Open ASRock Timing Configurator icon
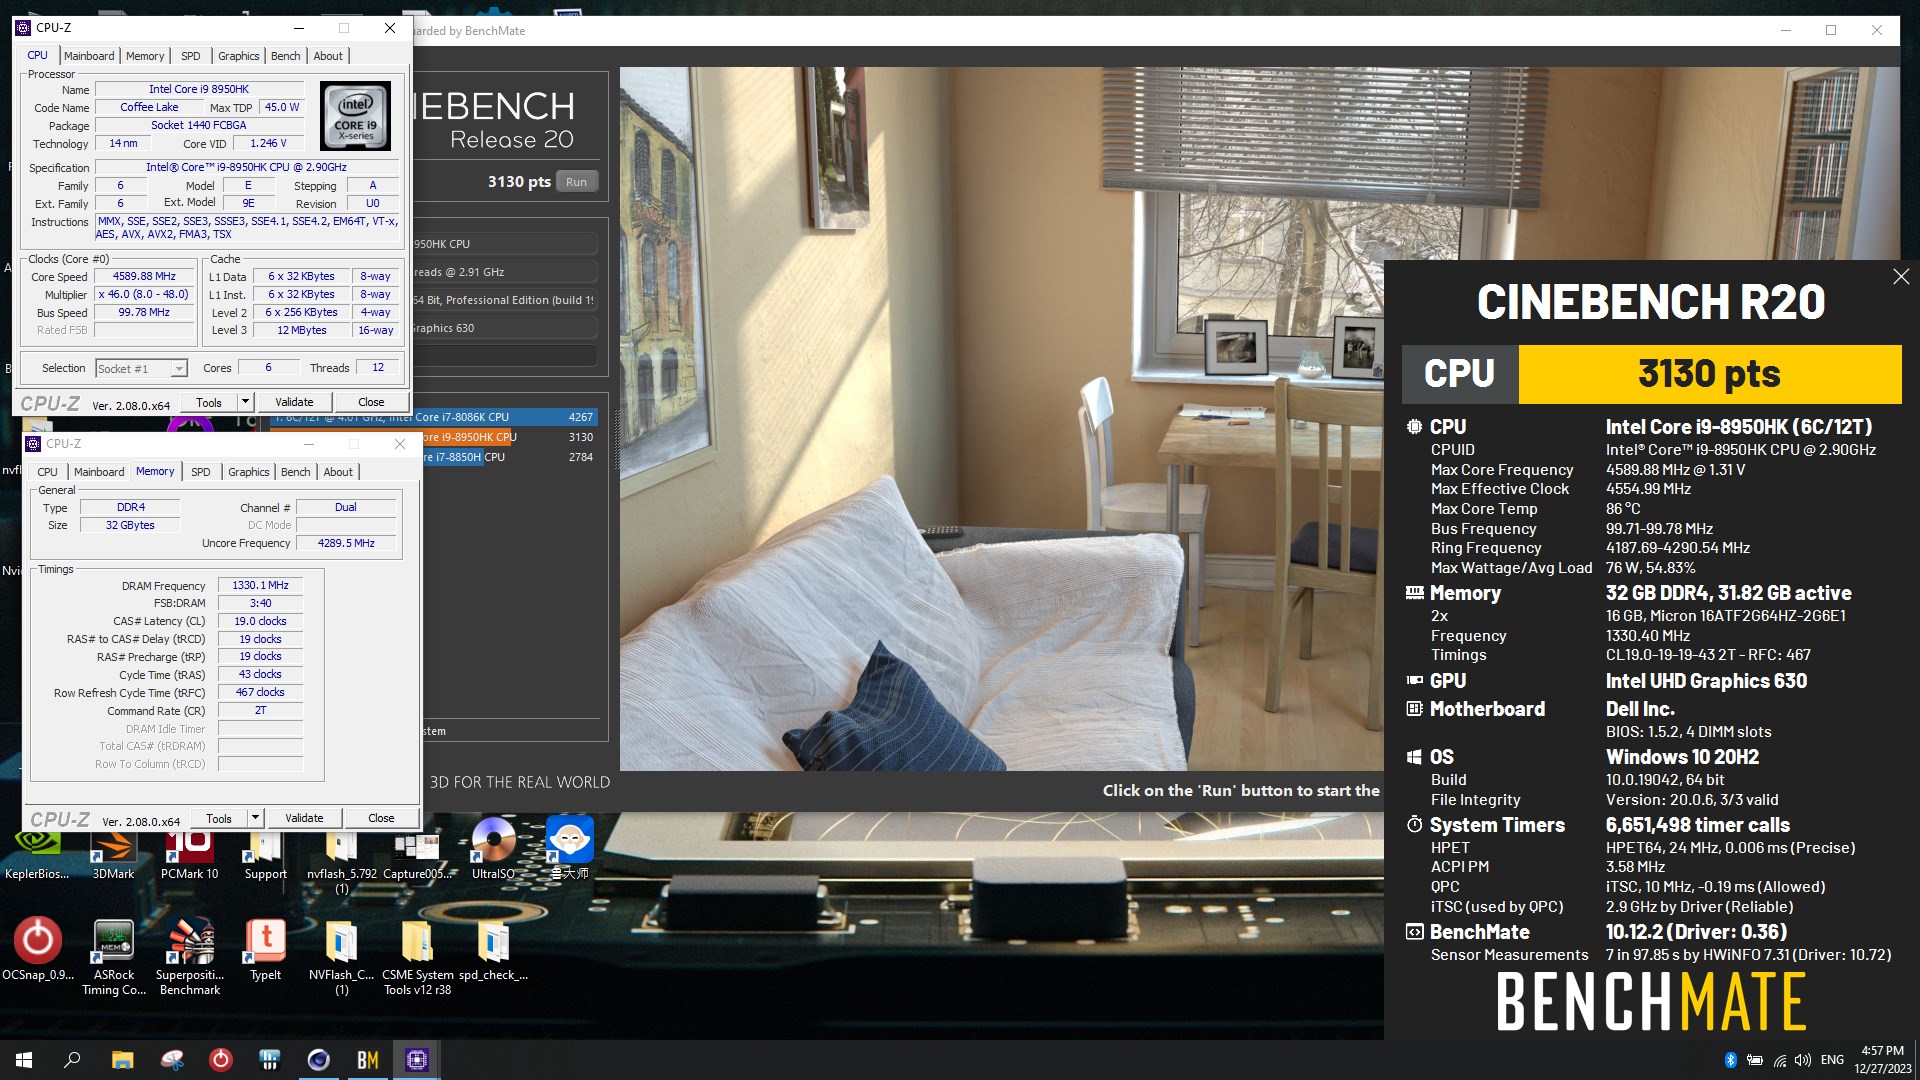This screenshot has width=1920, height=1080. tap(114, 955)
